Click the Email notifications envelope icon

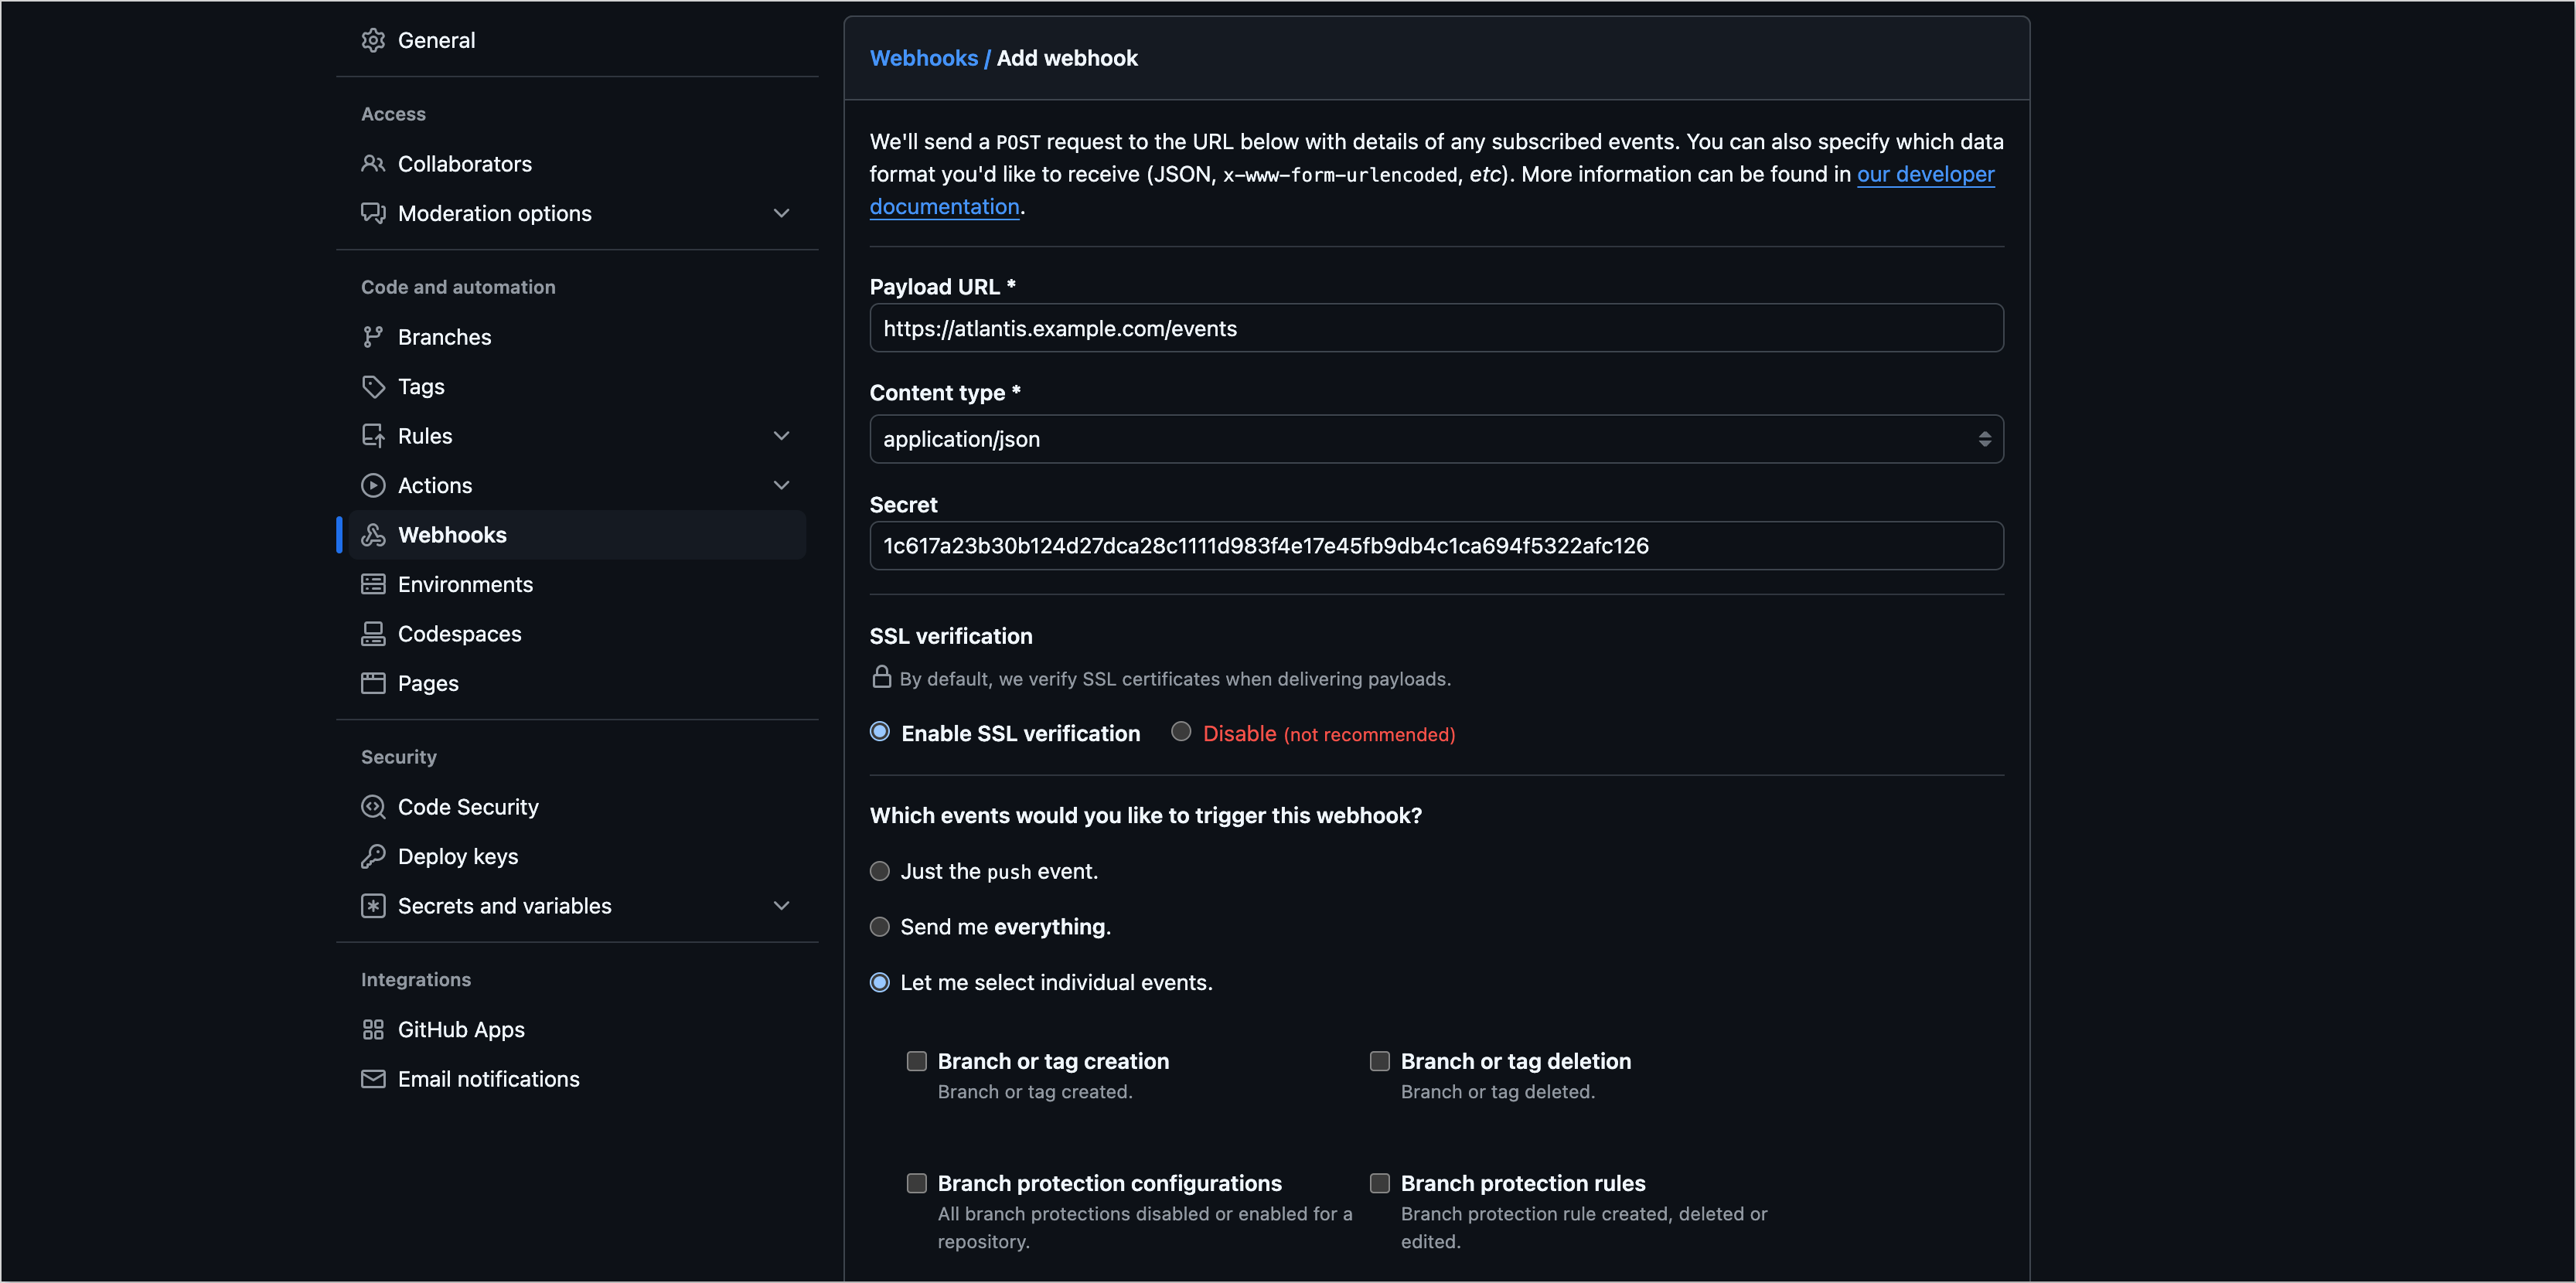[x=373, y=1079]
